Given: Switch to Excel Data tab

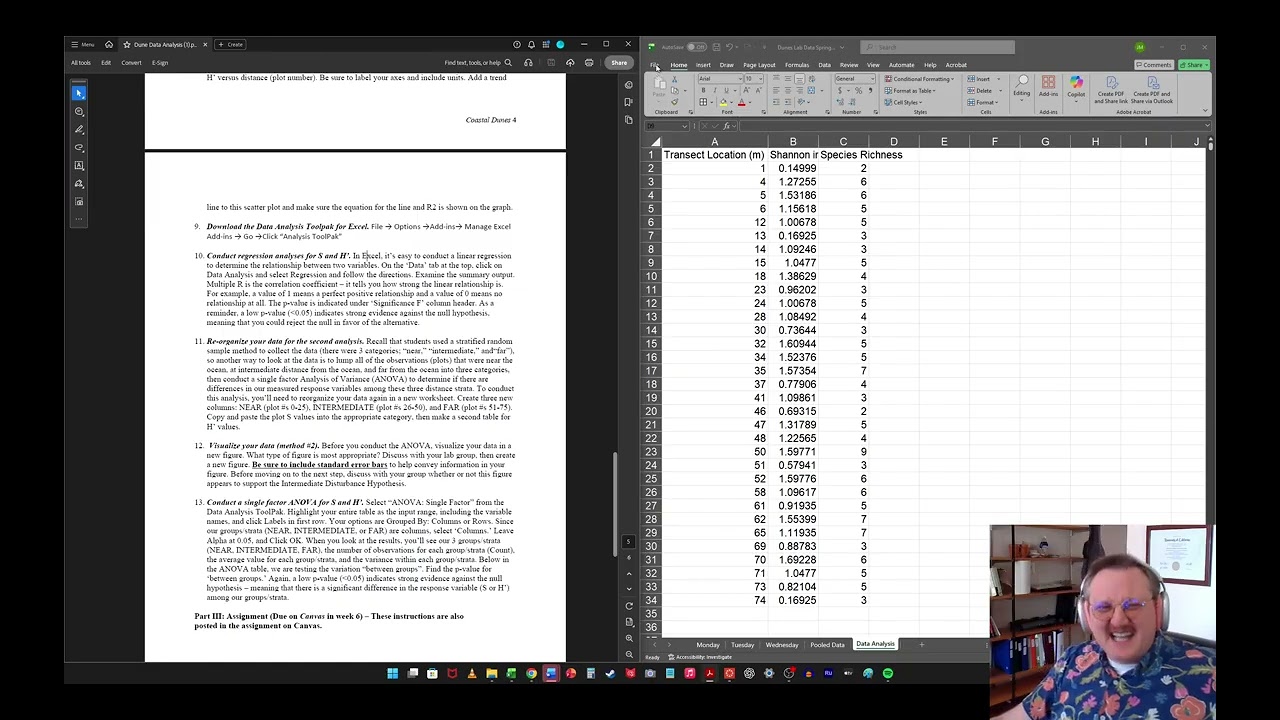Looking at the screenshot, I should click(825, 65).
